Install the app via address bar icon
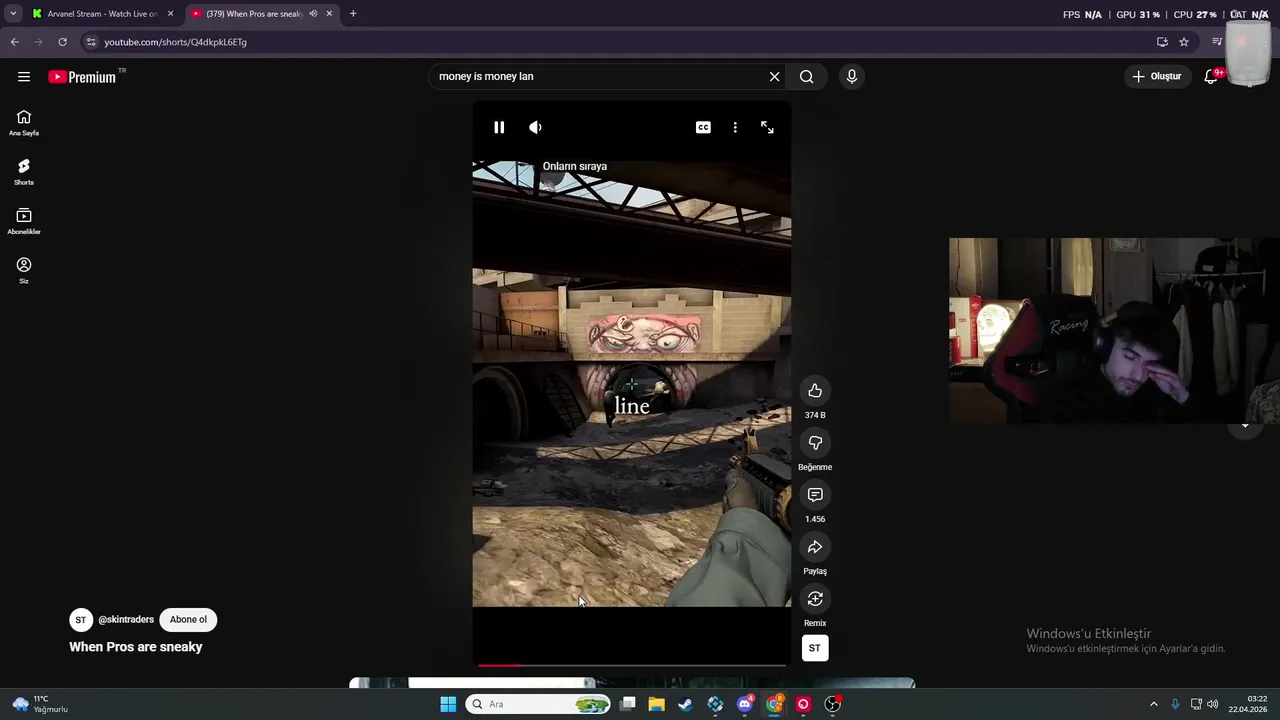The height and width of the screenshot is (720, 1280). pos(1162,42)
